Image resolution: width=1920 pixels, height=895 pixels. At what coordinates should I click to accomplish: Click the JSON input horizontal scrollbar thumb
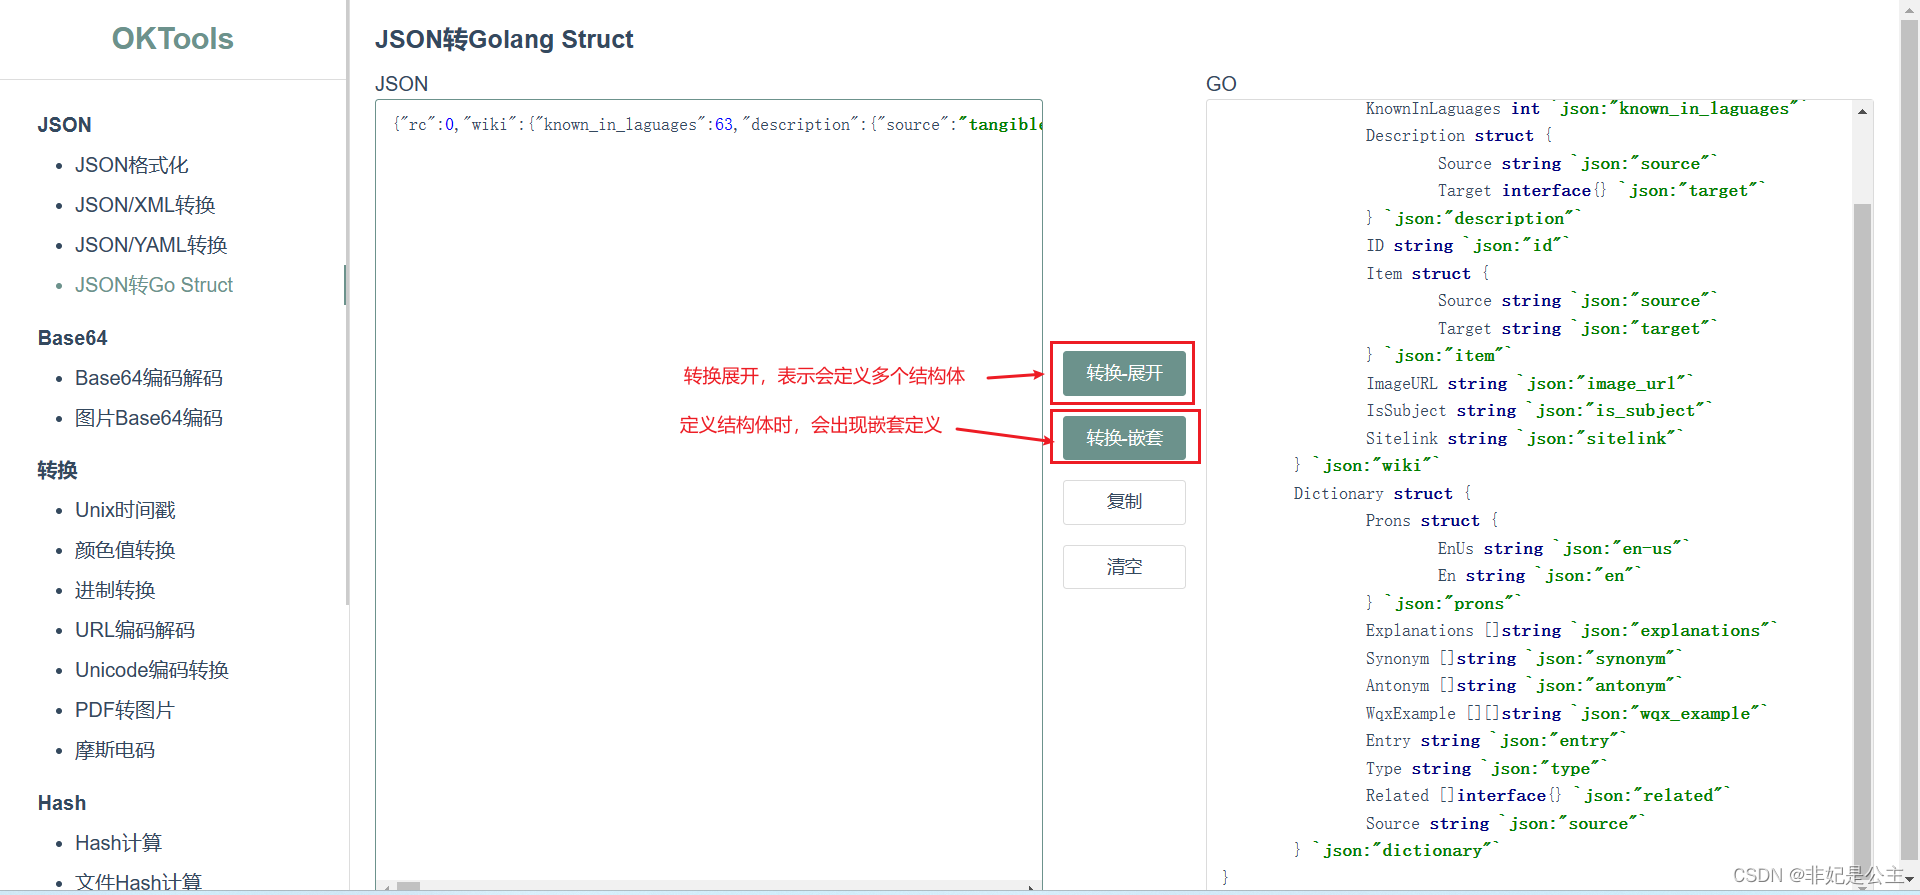pyautogui.click(x=408, y=886)
